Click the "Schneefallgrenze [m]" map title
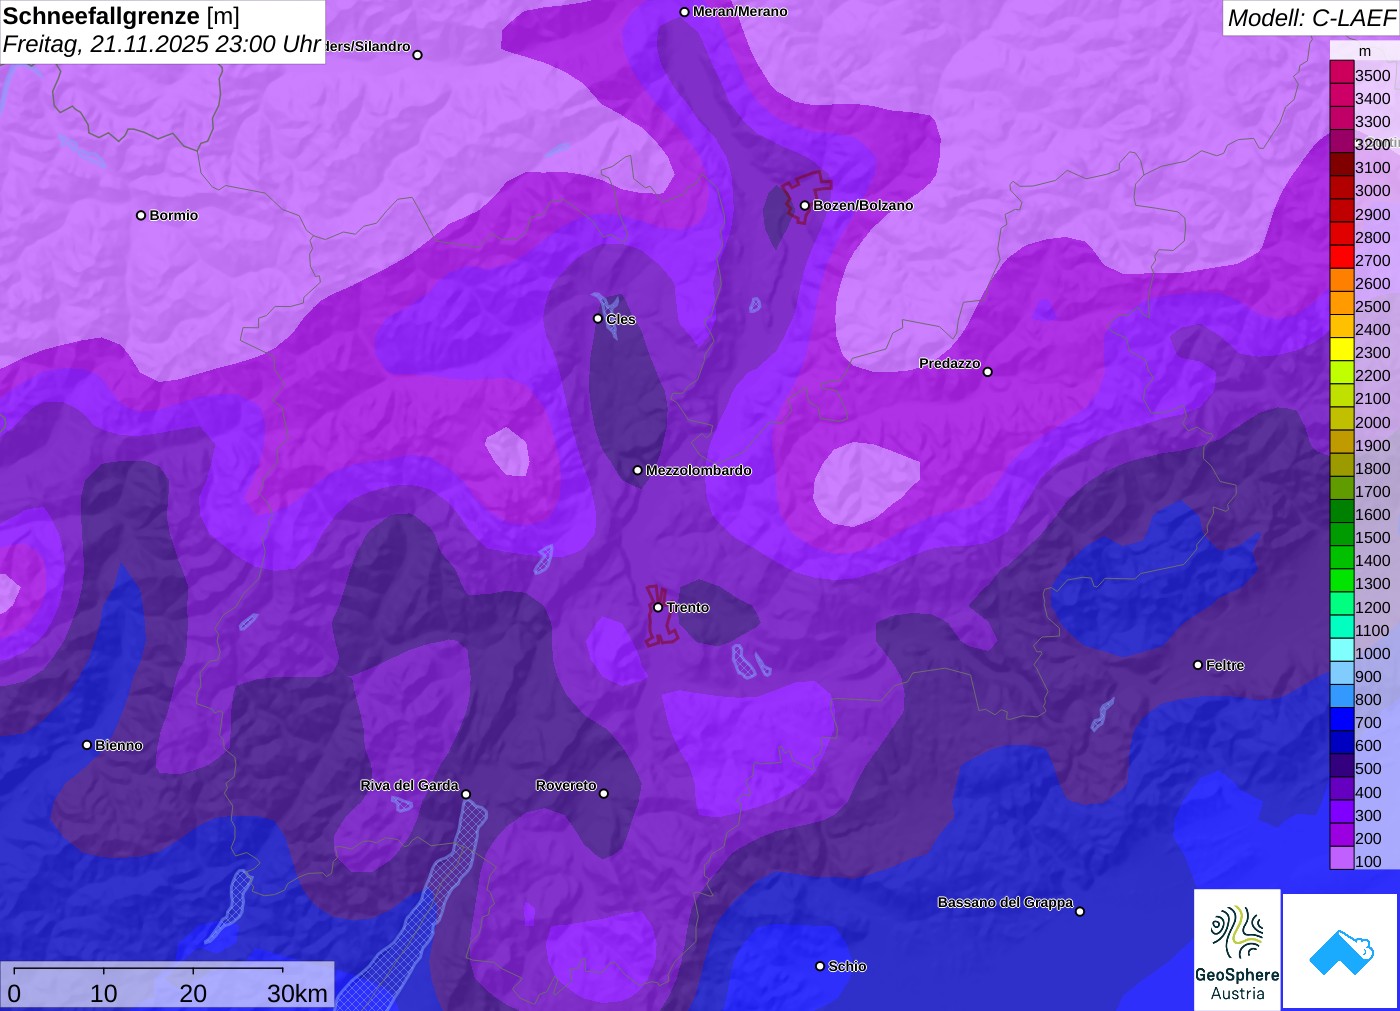The image size is (1400, 1011). point(121,16)
